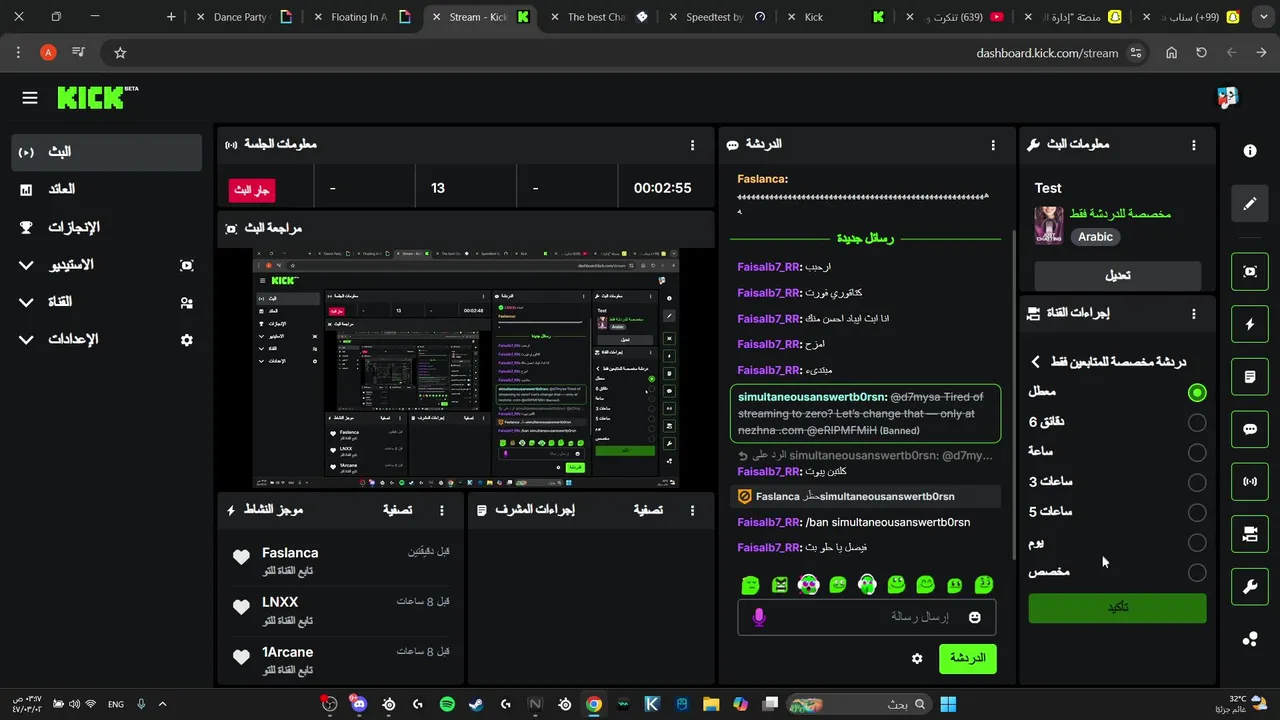Select the screen capture icon in right sidebar
The image size is (1280, 720).
click(1250, 271)
